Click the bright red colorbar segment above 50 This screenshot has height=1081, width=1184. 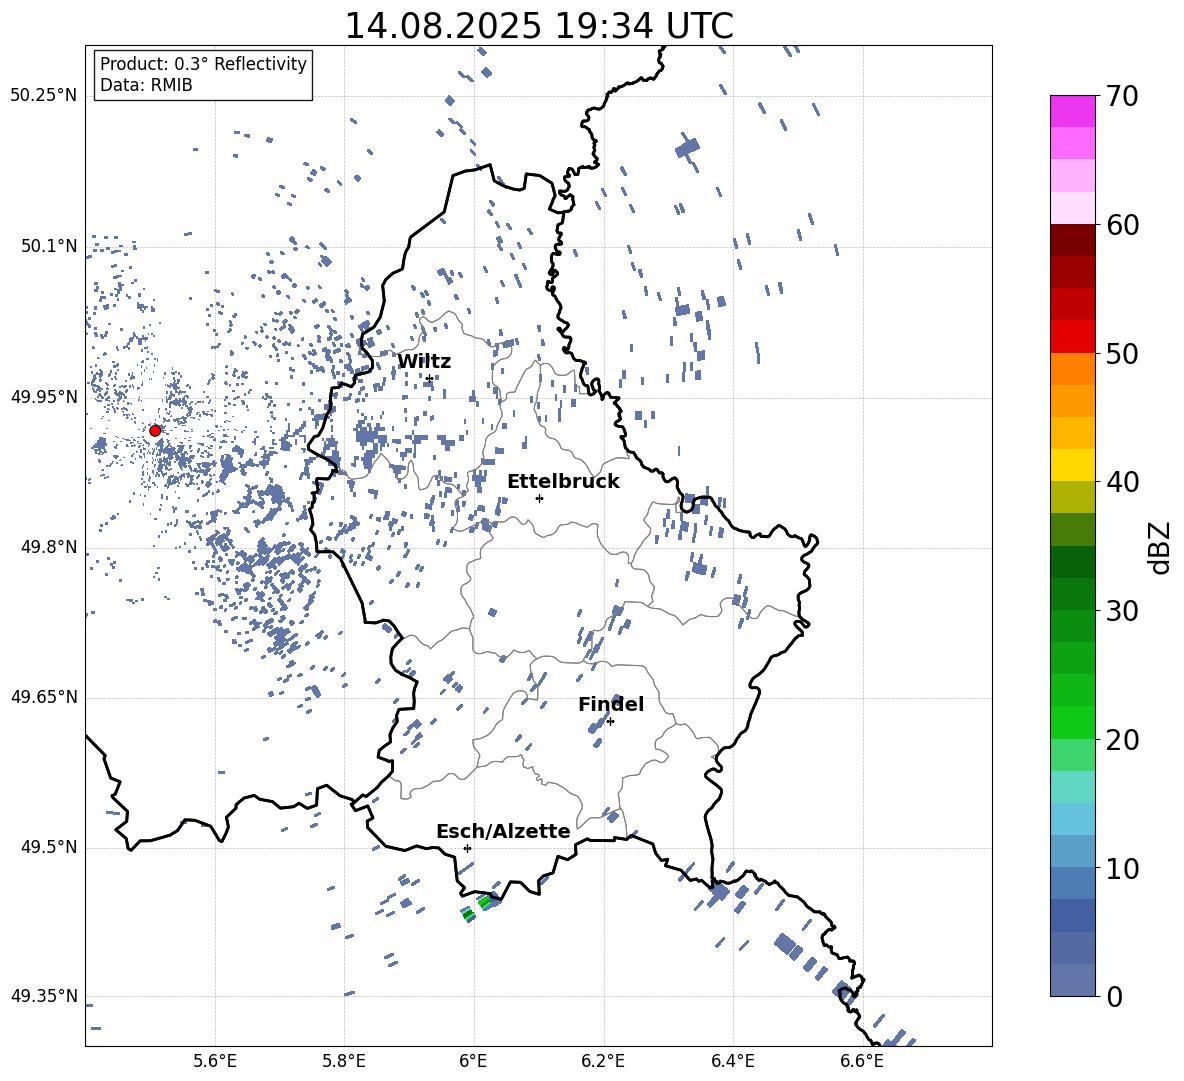pyautogui.click(x=1072, y=337)
